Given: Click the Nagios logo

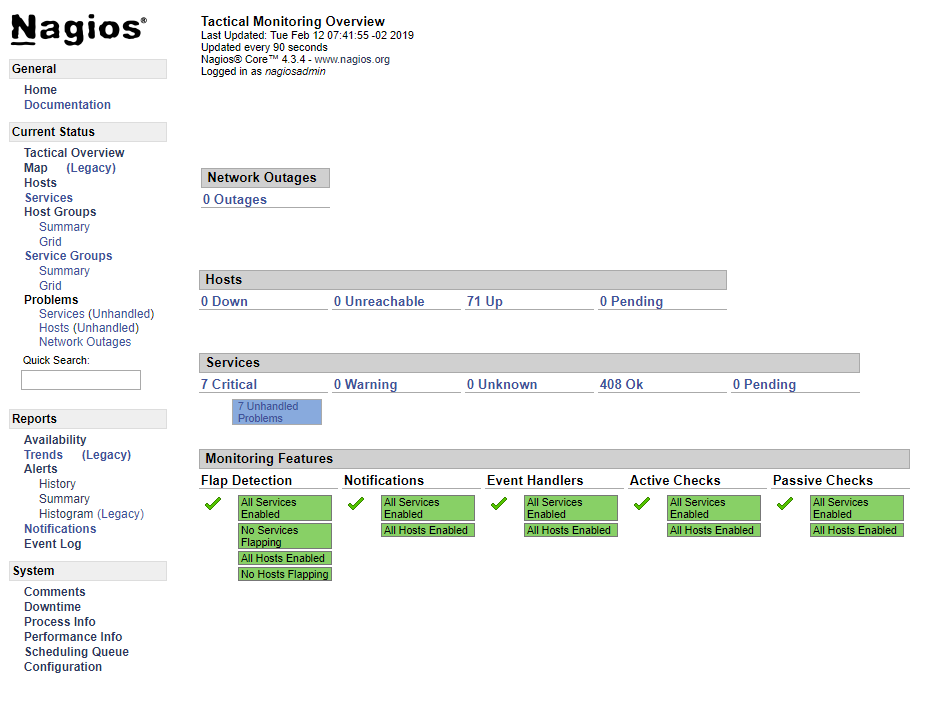Looking at the screenshot, I should point(78,30).
